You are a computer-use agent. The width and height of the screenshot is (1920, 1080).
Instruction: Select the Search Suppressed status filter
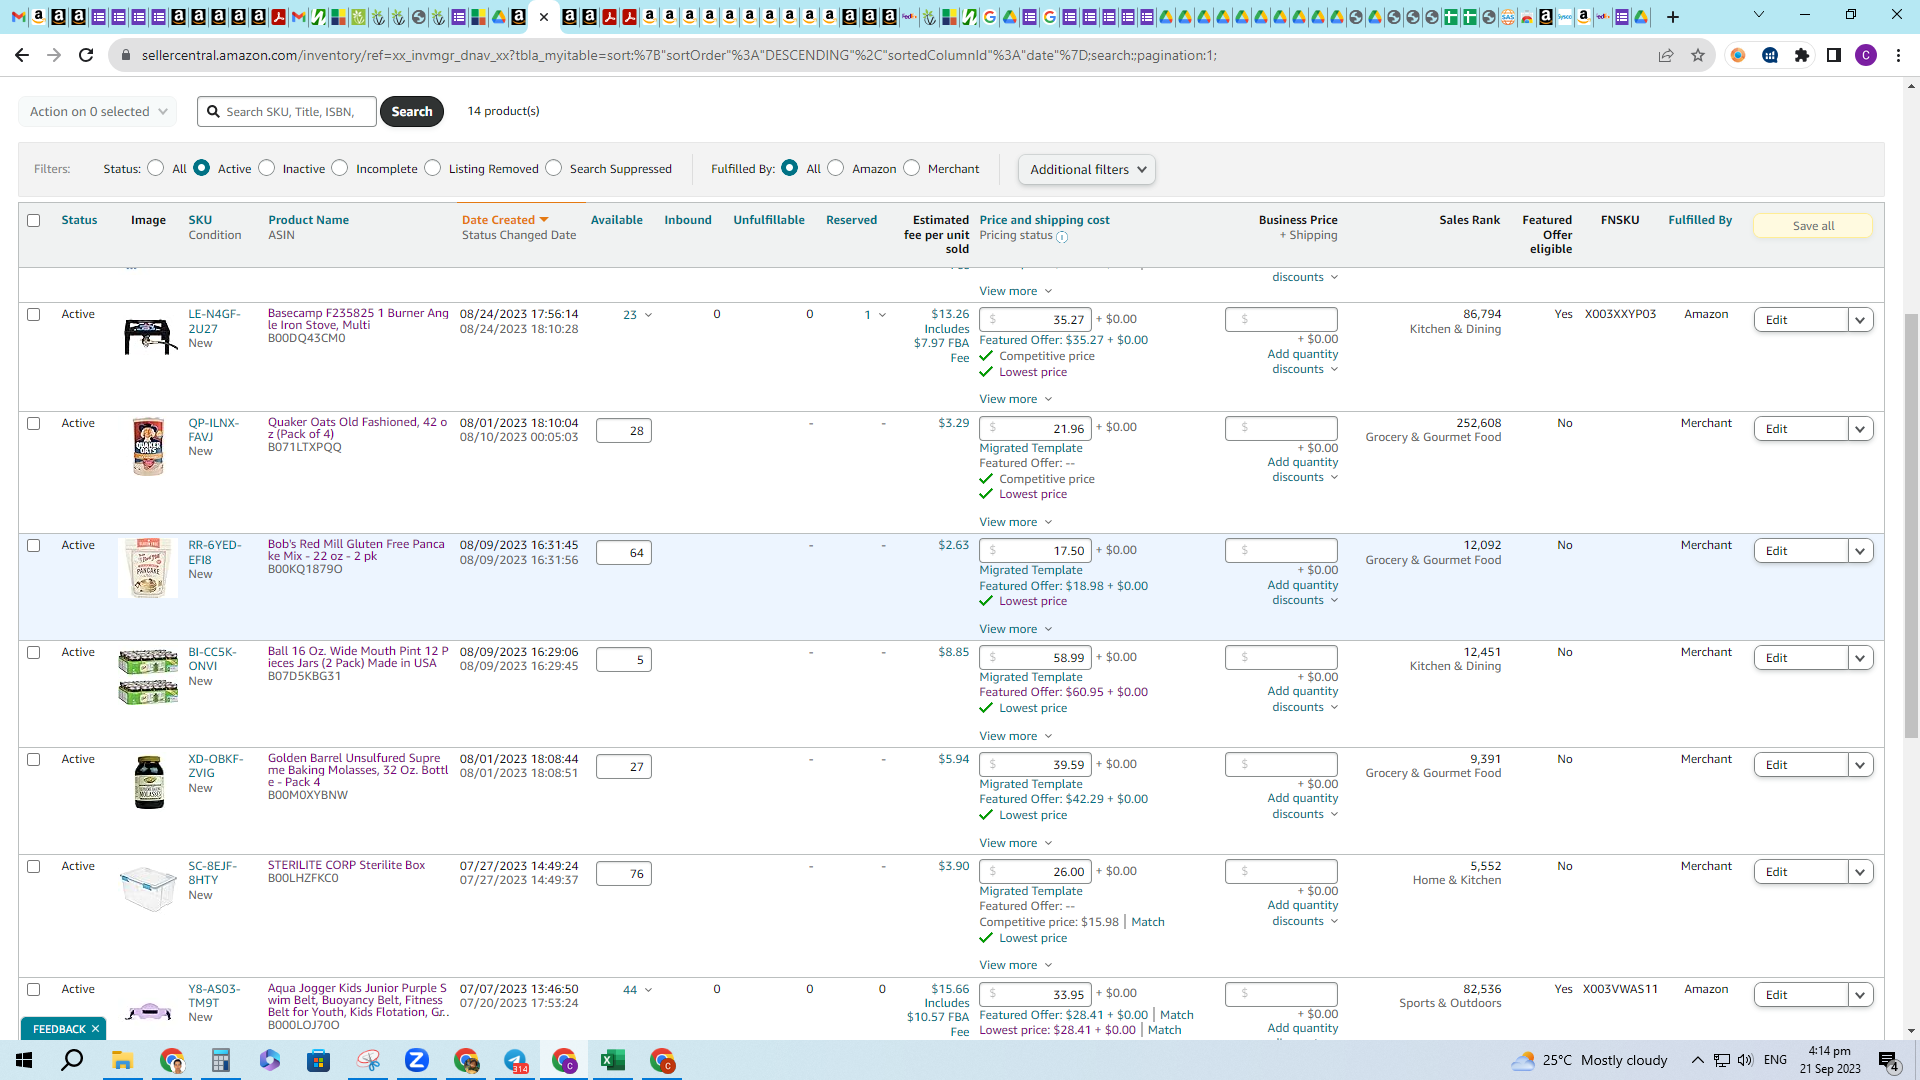tap(554, 168)
